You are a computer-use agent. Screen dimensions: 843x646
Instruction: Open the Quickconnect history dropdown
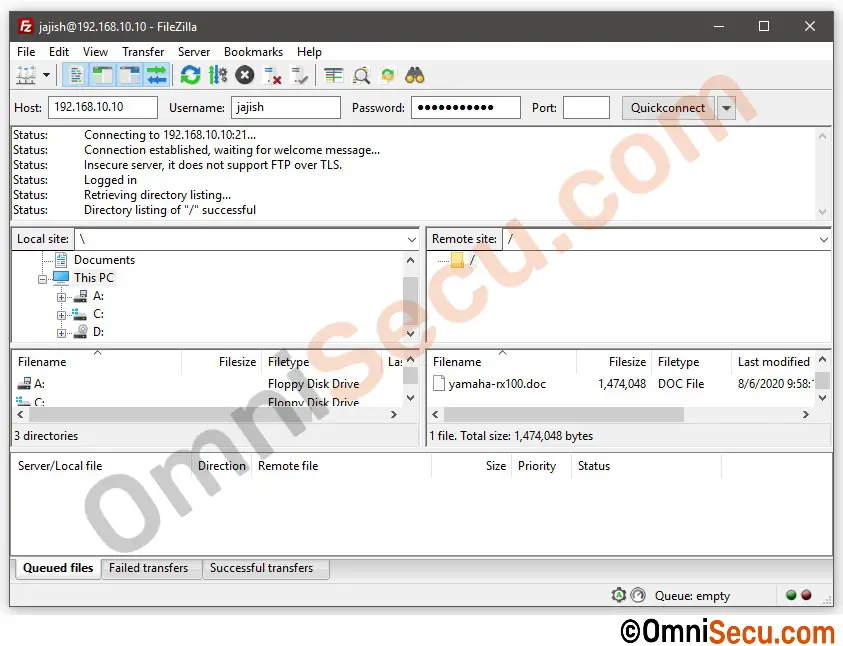726,108
